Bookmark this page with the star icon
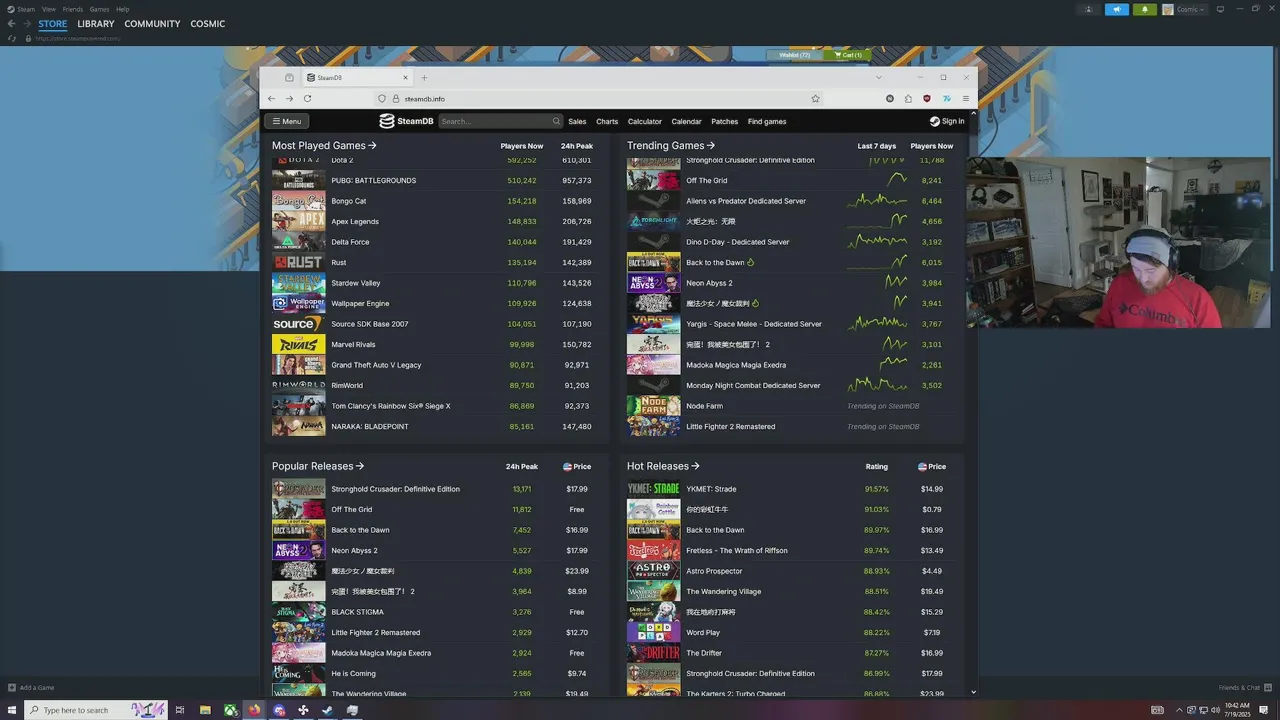The width and height of the screenshot is (1280, 720). pos(815,98)
